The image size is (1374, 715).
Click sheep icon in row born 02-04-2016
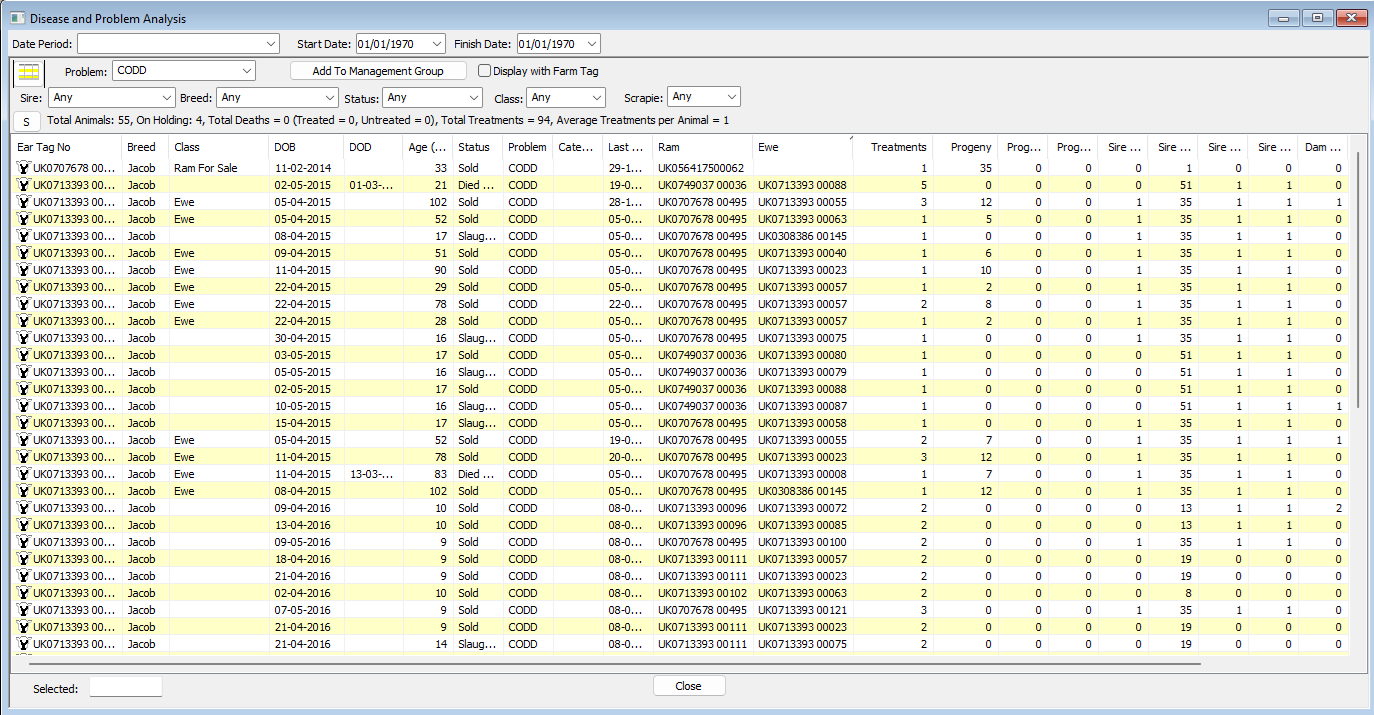point(23,593)
